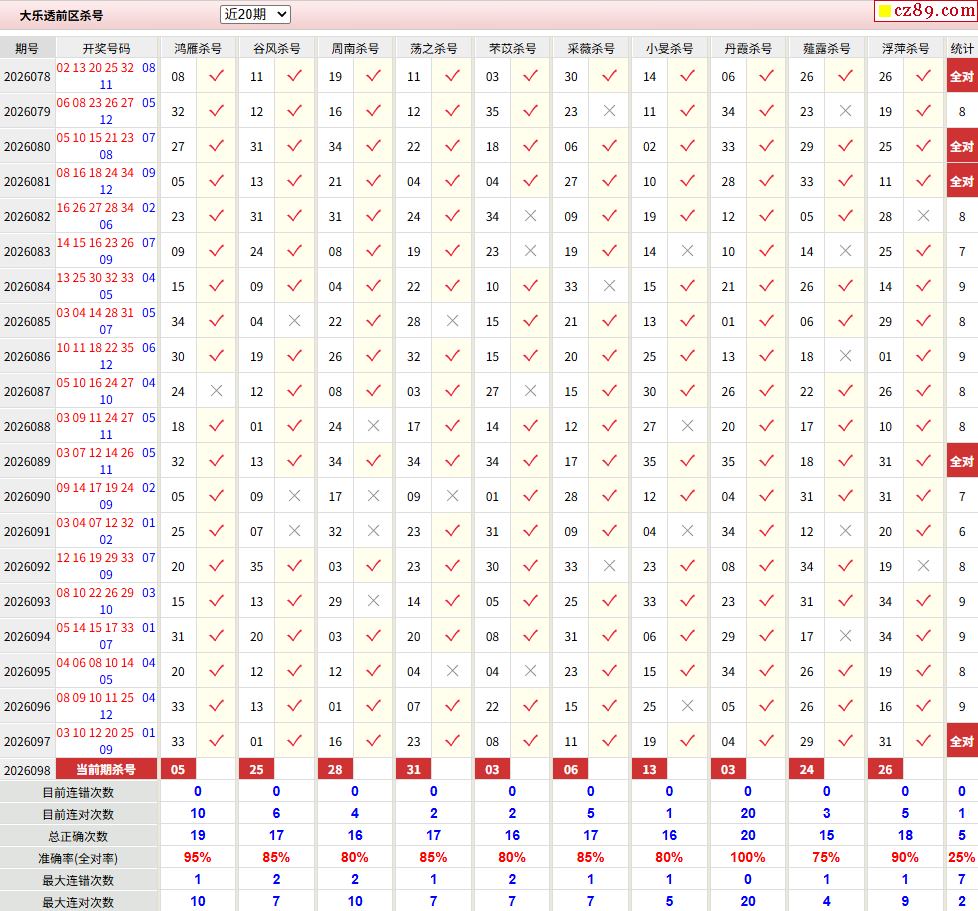This screenshot has height=911, width=978.
Task: Click the X mark under 周南杀号 in row 2026088
Action: coord(374,426)
